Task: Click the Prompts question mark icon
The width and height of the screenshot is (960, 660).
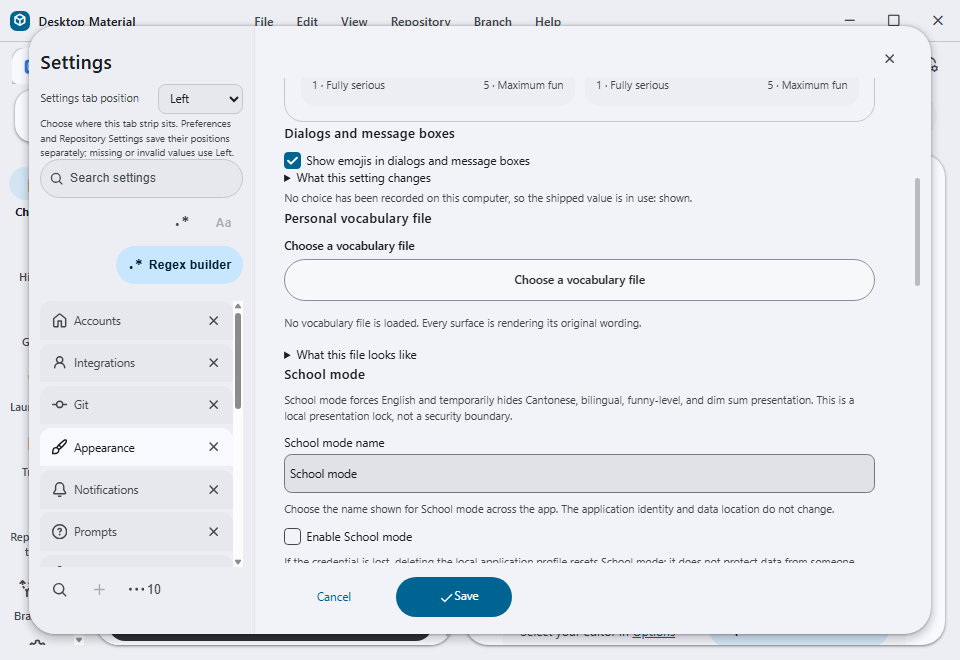Action: [59, 531]
